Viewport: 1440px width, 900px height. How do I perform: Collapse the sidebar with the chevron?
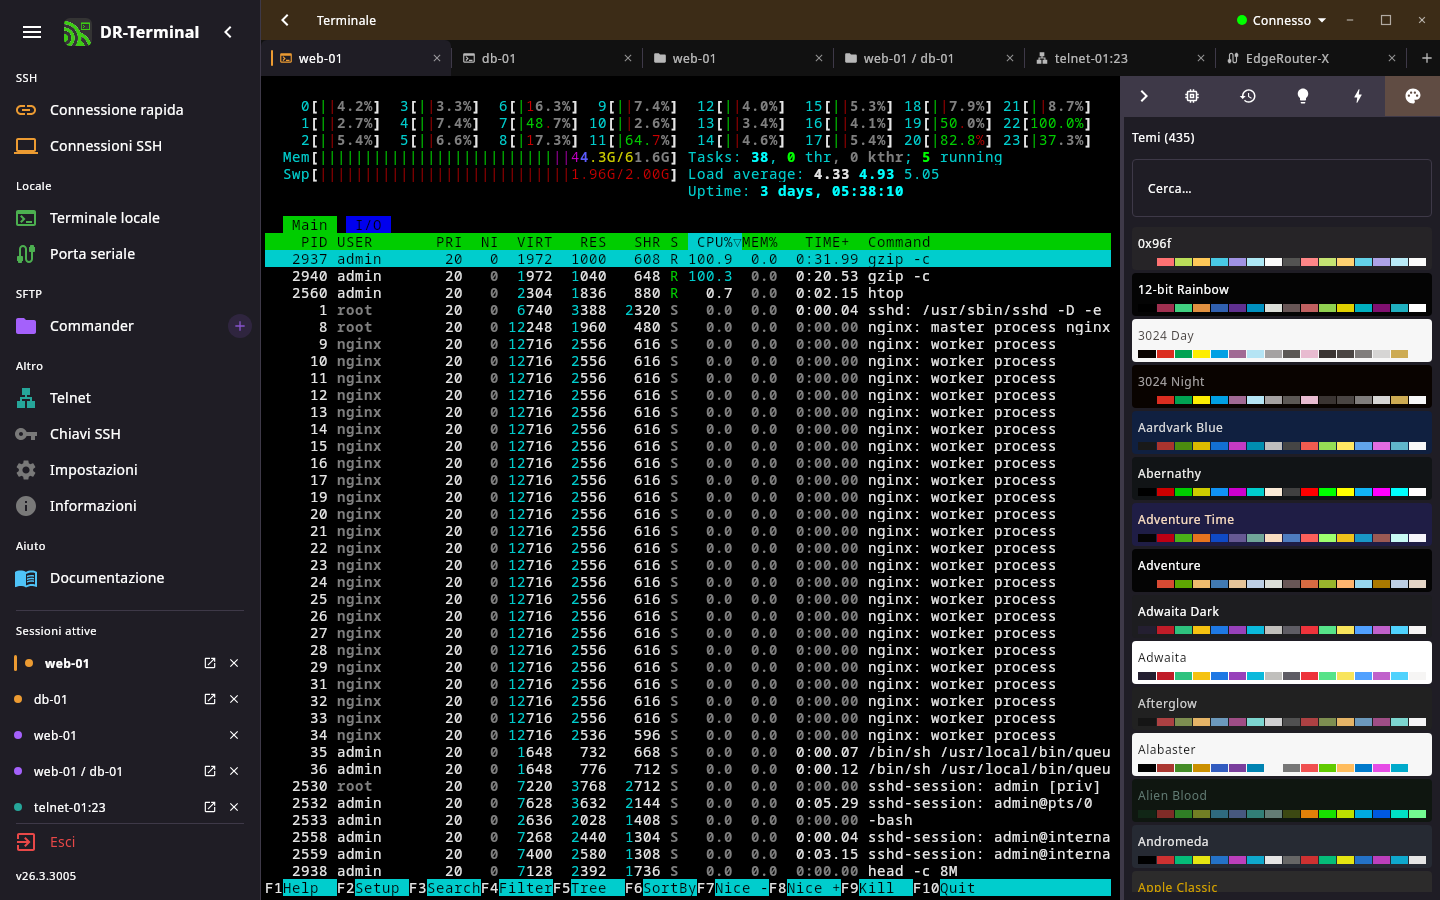(x=228, y=32)
